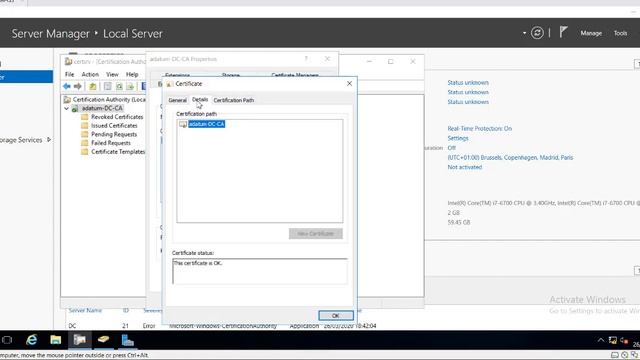
Task: Show hidden tray icons with the chevron
Action: (601, 340)
